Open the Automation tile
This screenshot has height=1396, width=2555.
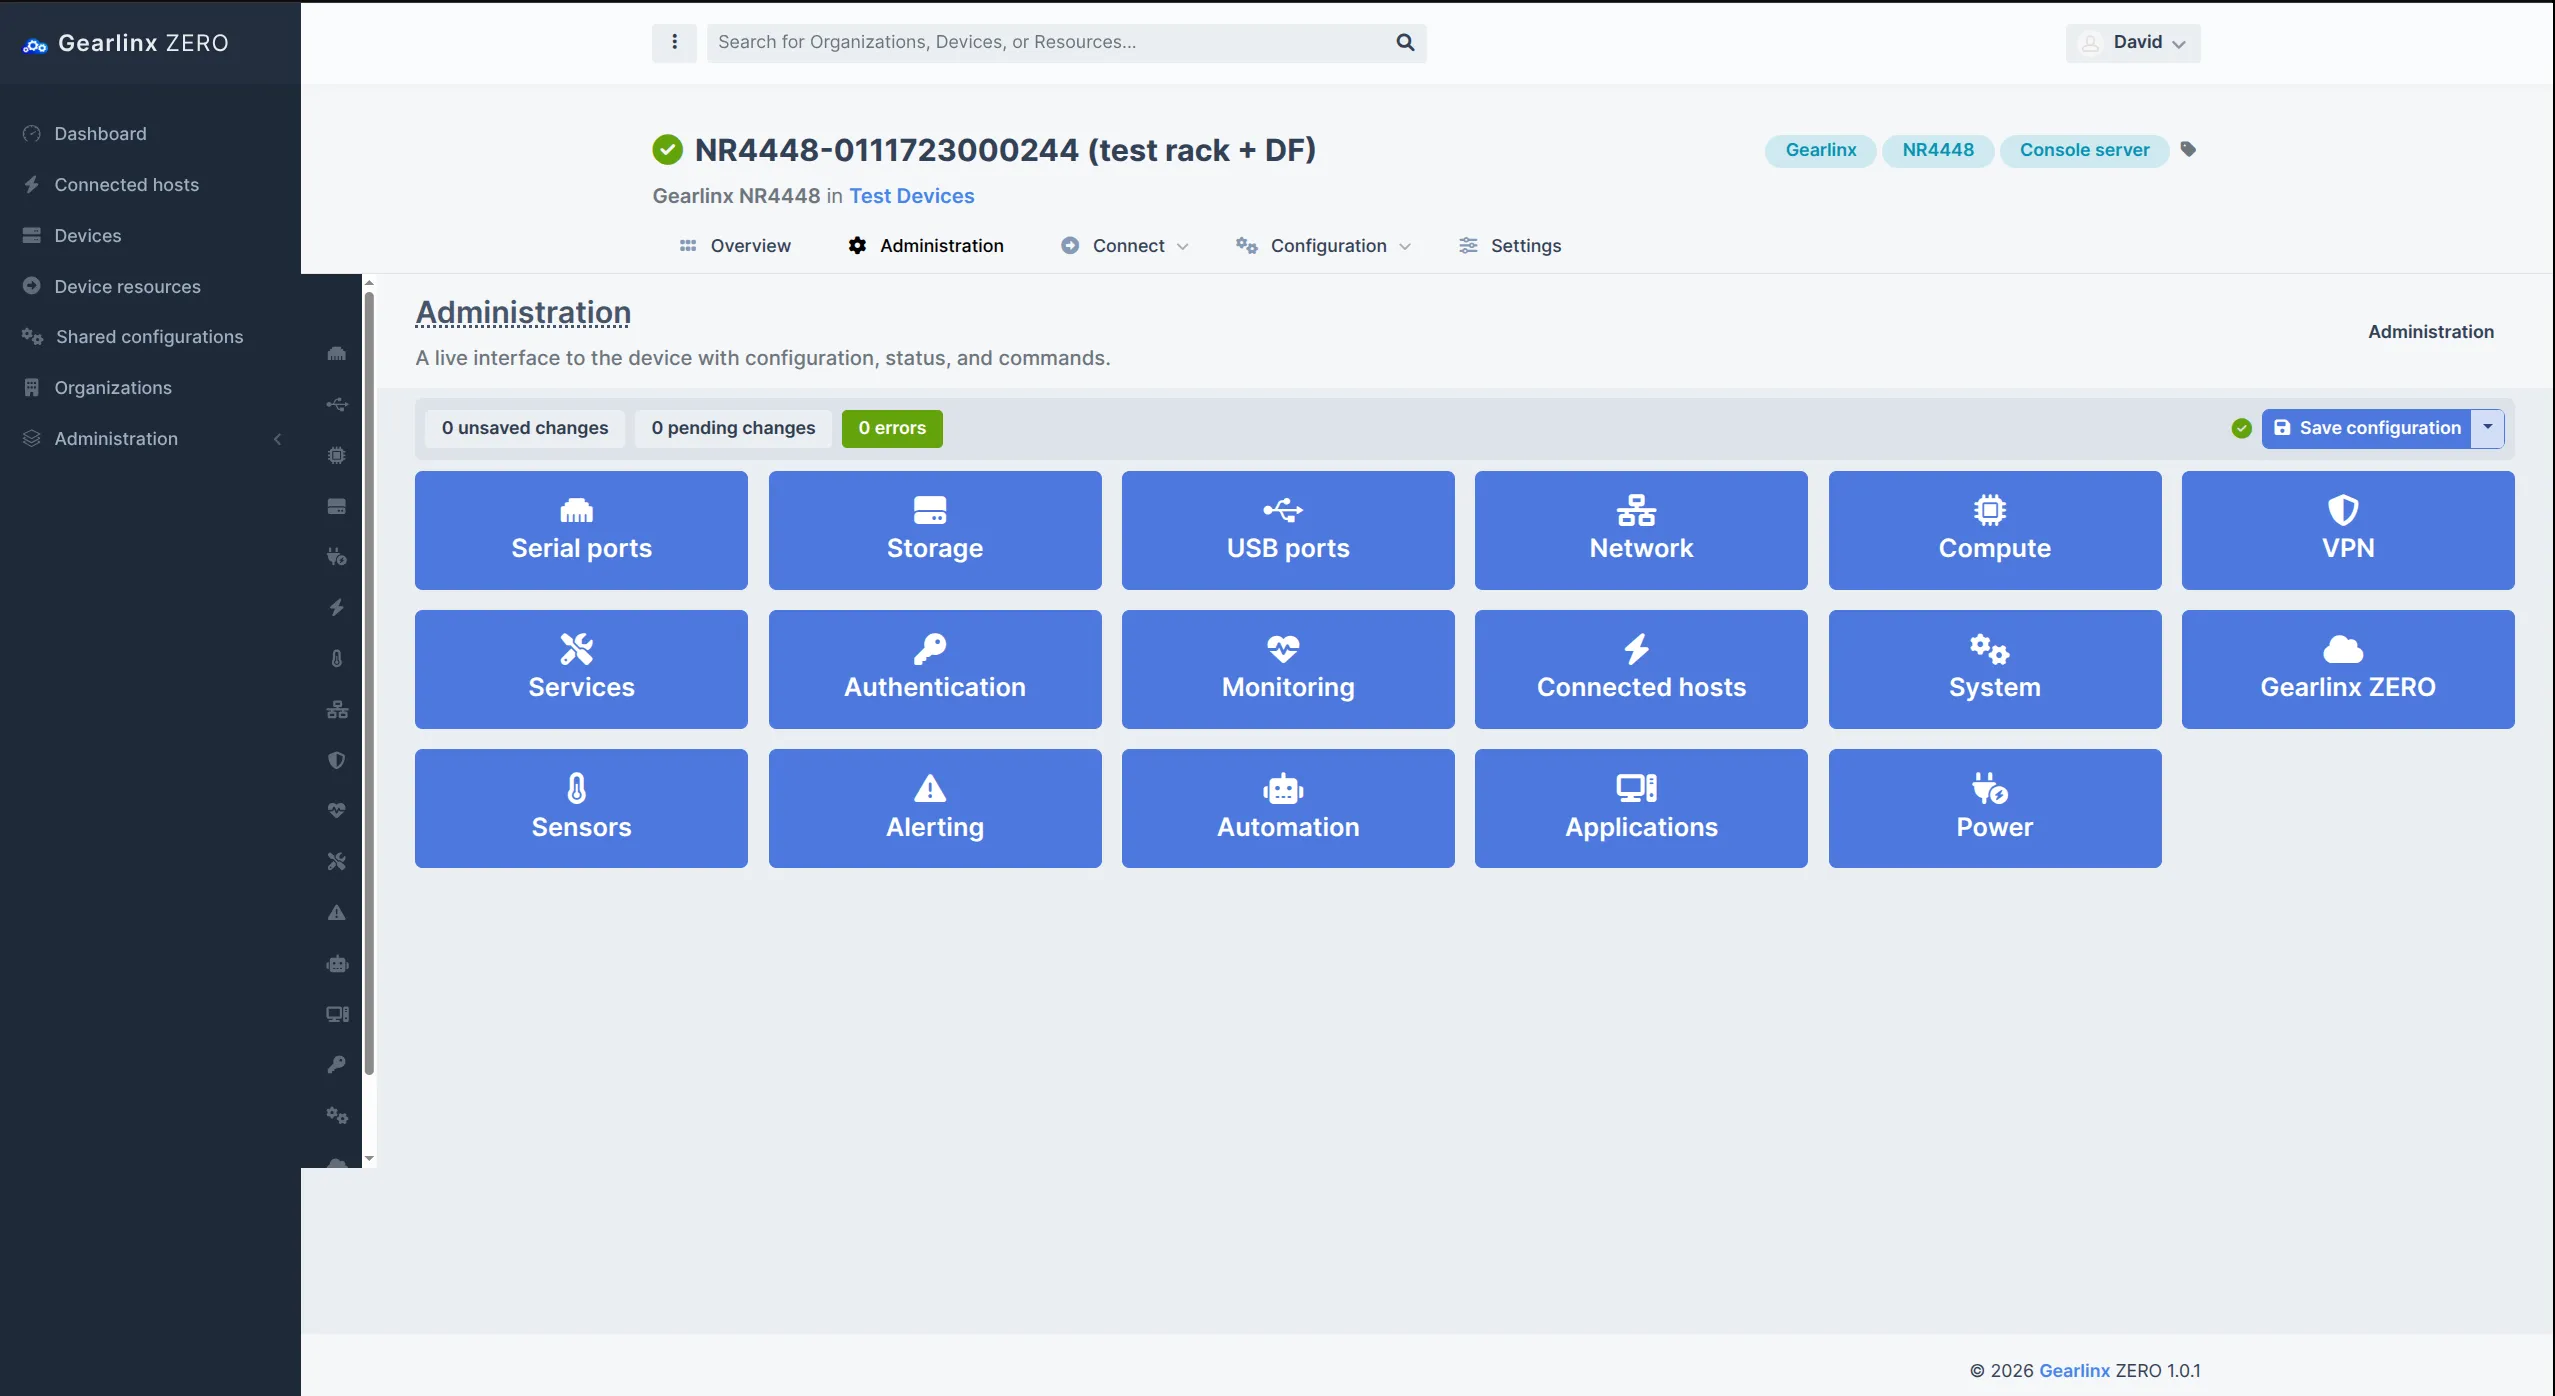click(x=1288, y=808)
